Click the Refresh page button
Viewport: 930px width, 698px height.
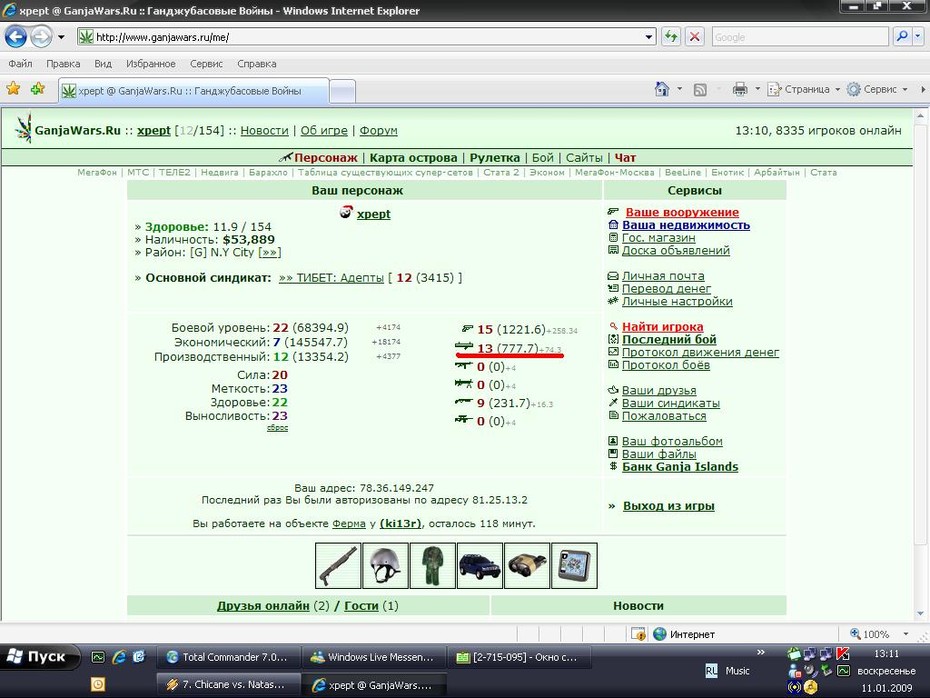[671, 37]
